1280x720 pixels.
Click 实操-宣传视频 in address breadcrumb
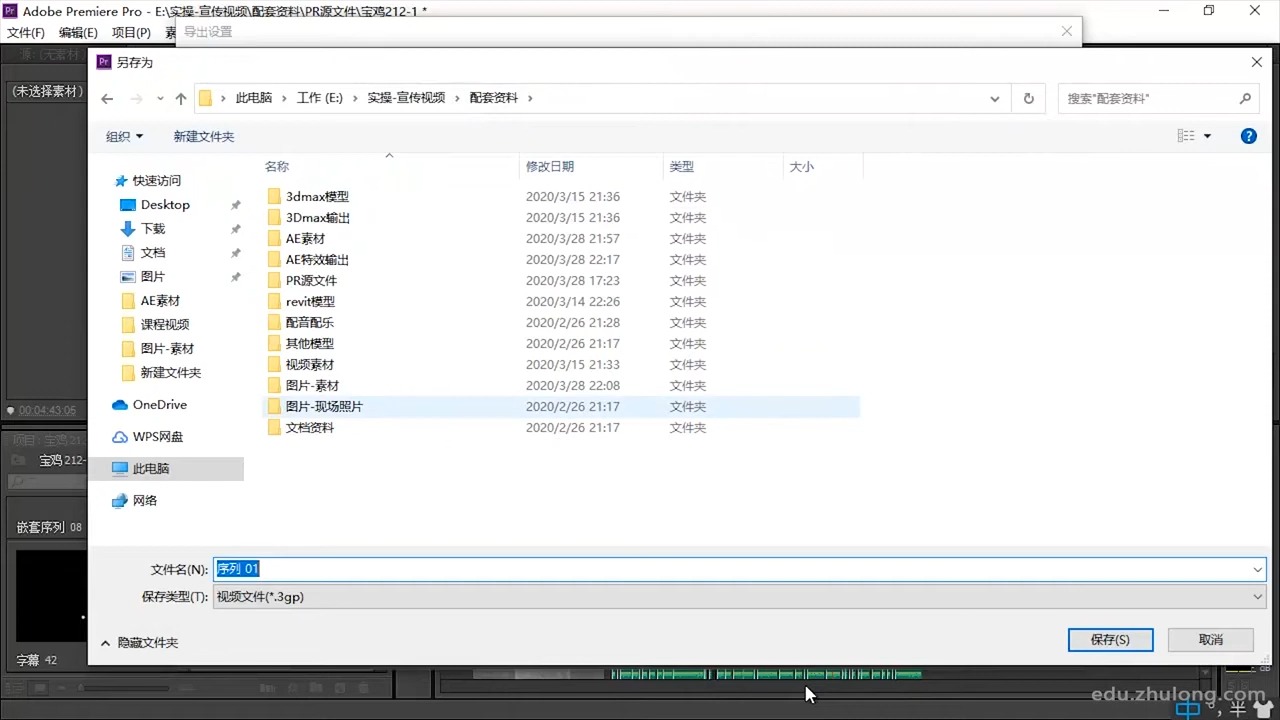pos(406,98)
